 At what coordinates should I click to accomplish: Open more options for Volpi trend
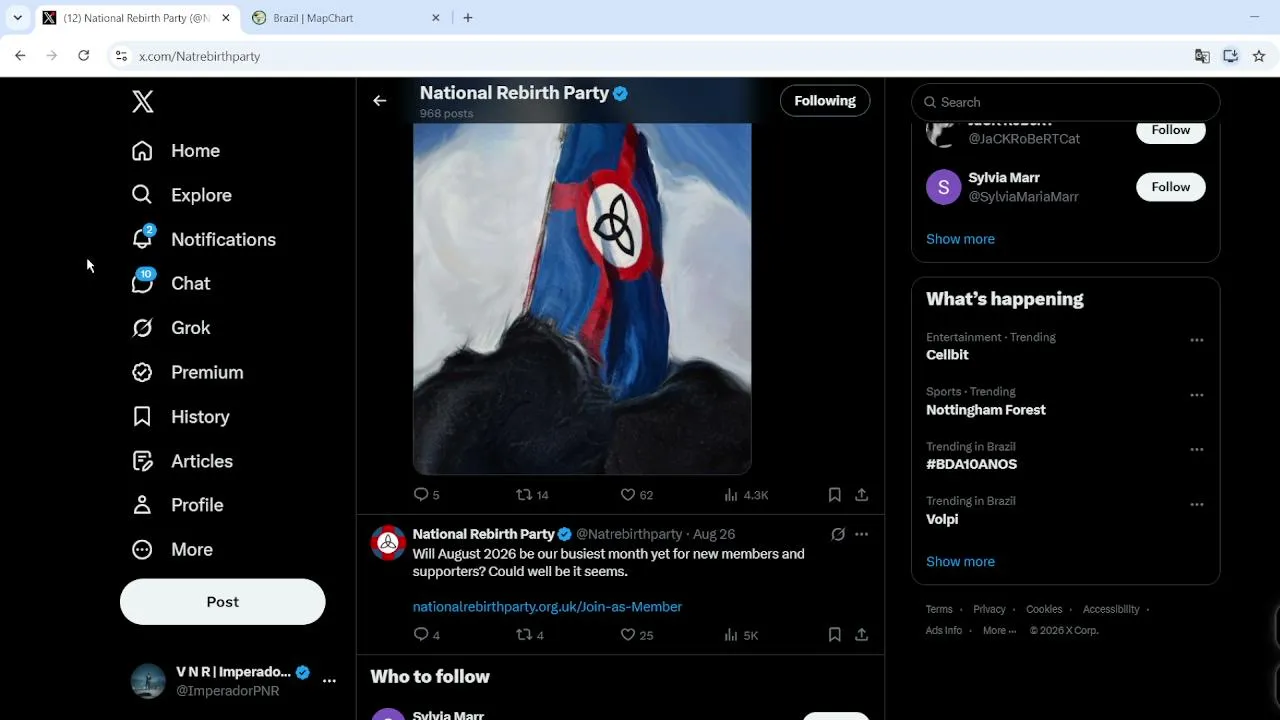click(1196, 505)
